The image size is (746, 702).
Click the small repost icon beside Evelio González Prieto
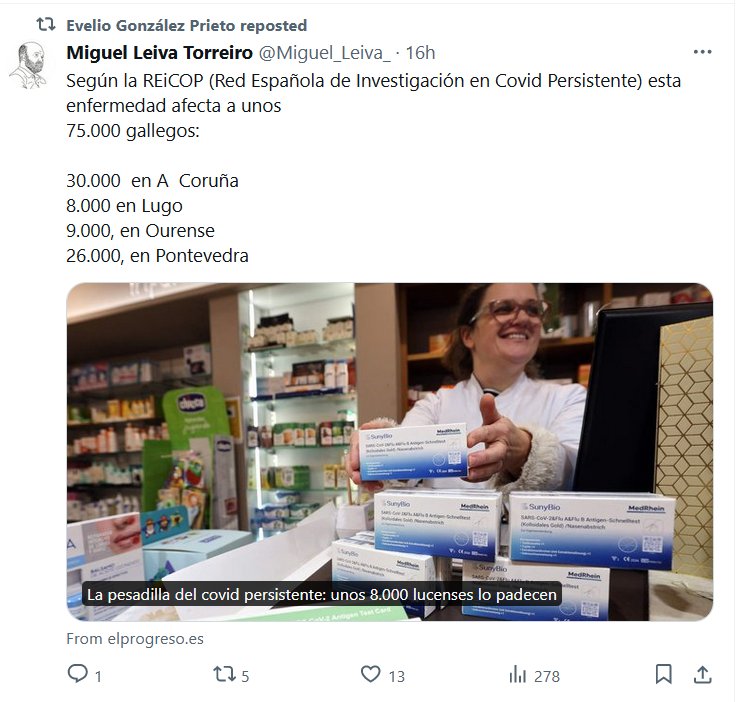[46, 24]
